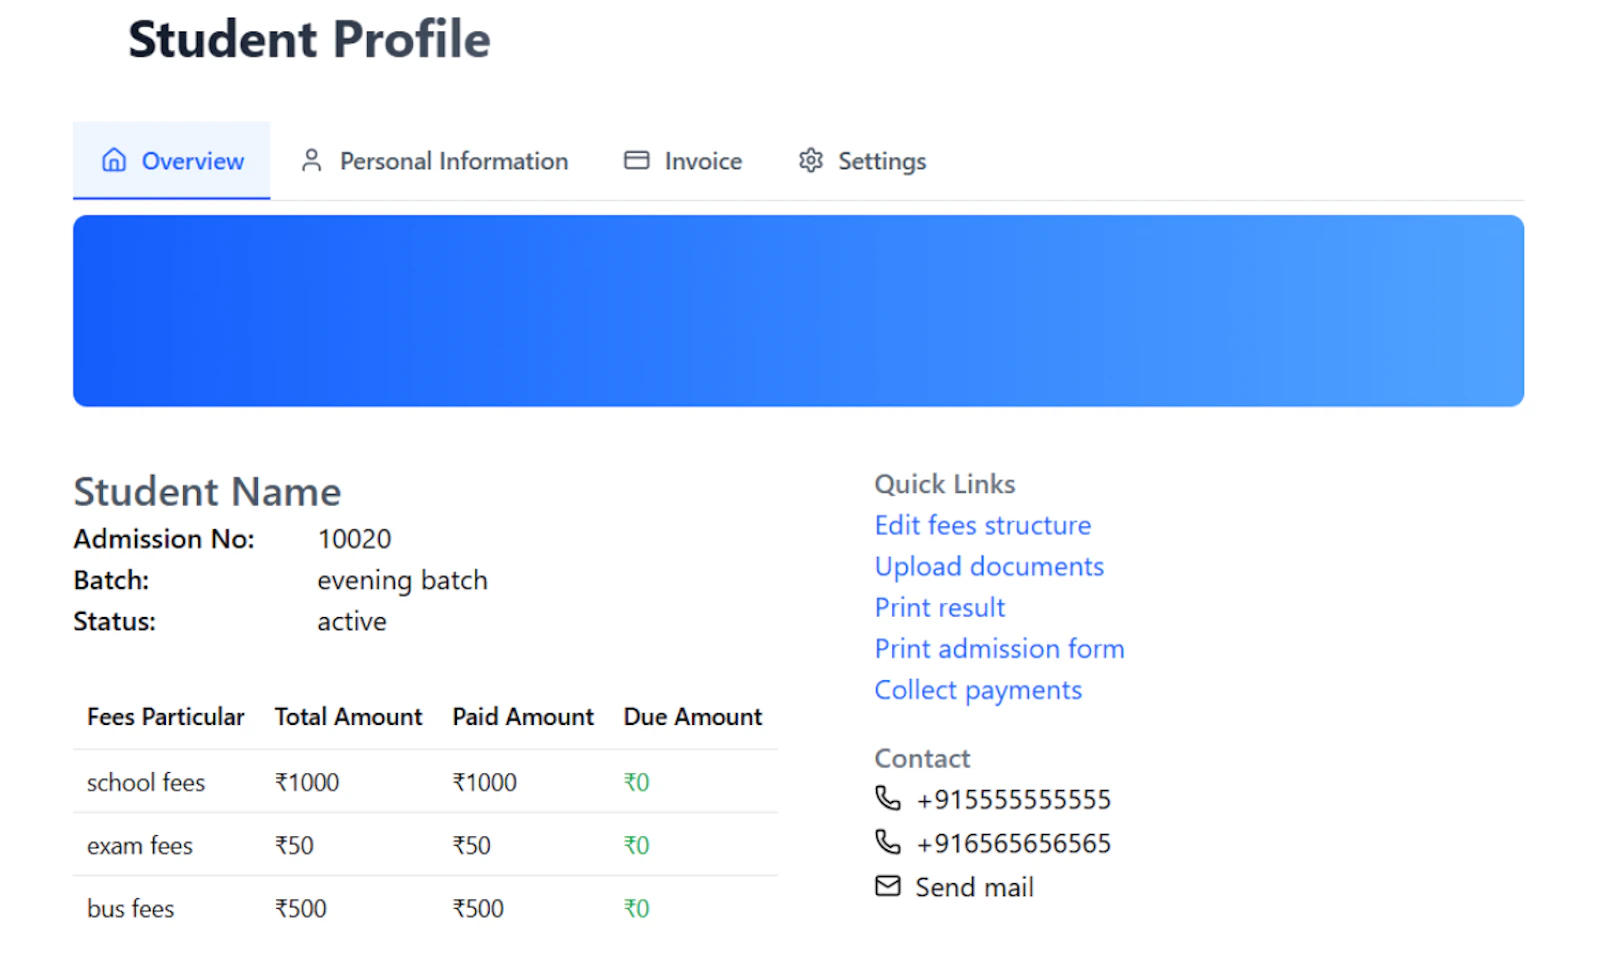Screen dimensions: 1600x957
Task: Click the Fees Particular column header
Action: (165, 717)
